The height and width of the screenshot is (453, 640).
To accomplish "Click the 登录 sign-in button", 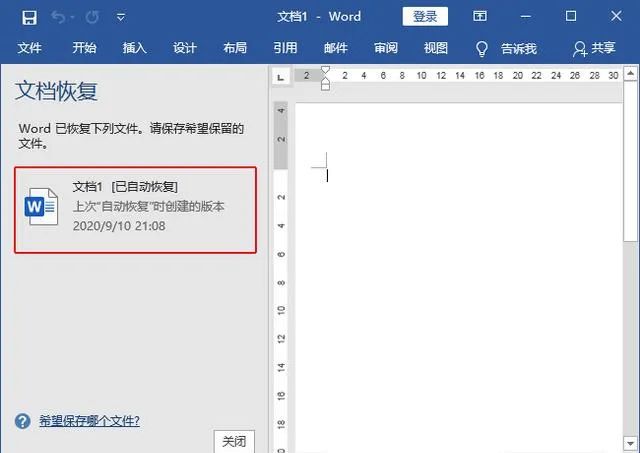I will tap(425, 17).
